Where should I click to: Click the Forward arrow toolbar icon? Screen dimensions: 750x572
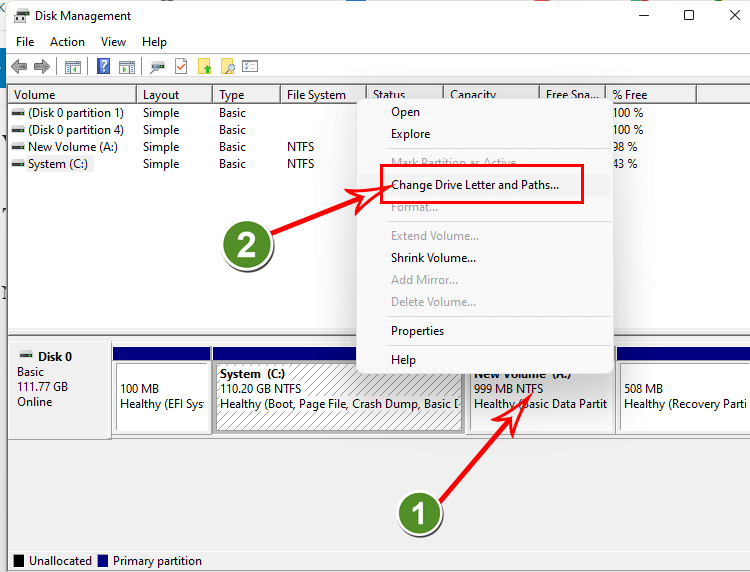coord(42,66)
